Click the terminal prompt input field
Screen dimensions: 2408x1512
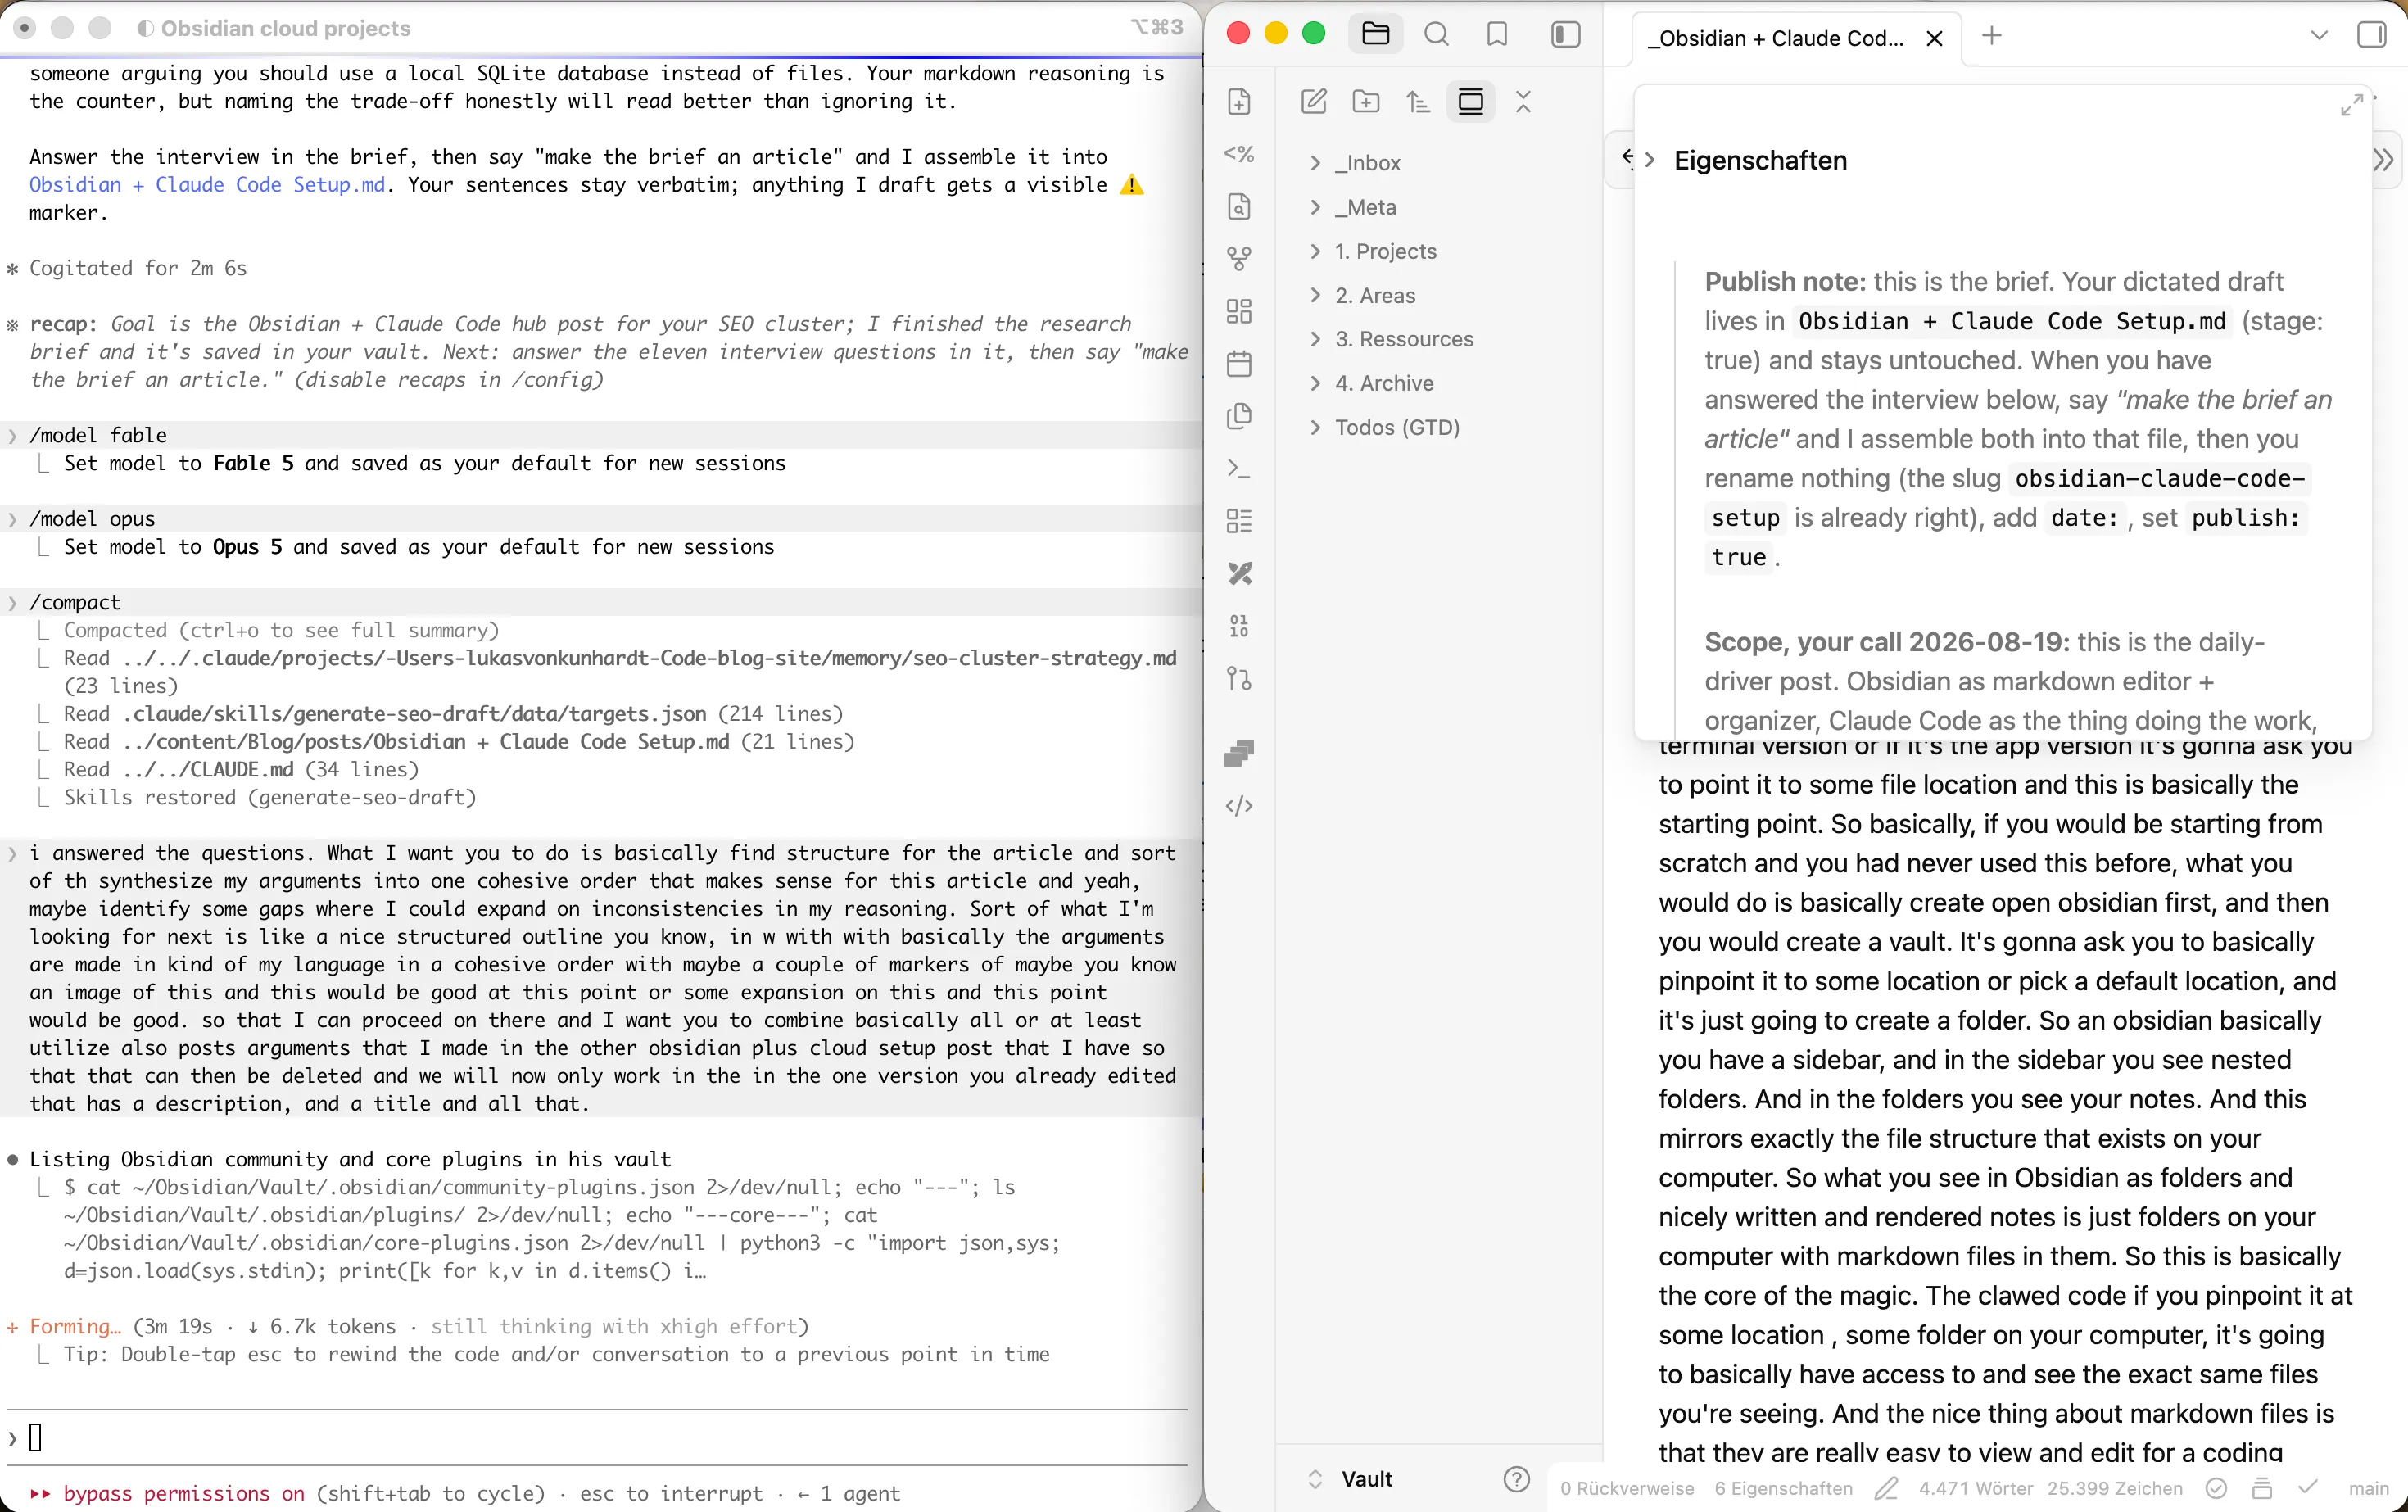pos(598,1438)
